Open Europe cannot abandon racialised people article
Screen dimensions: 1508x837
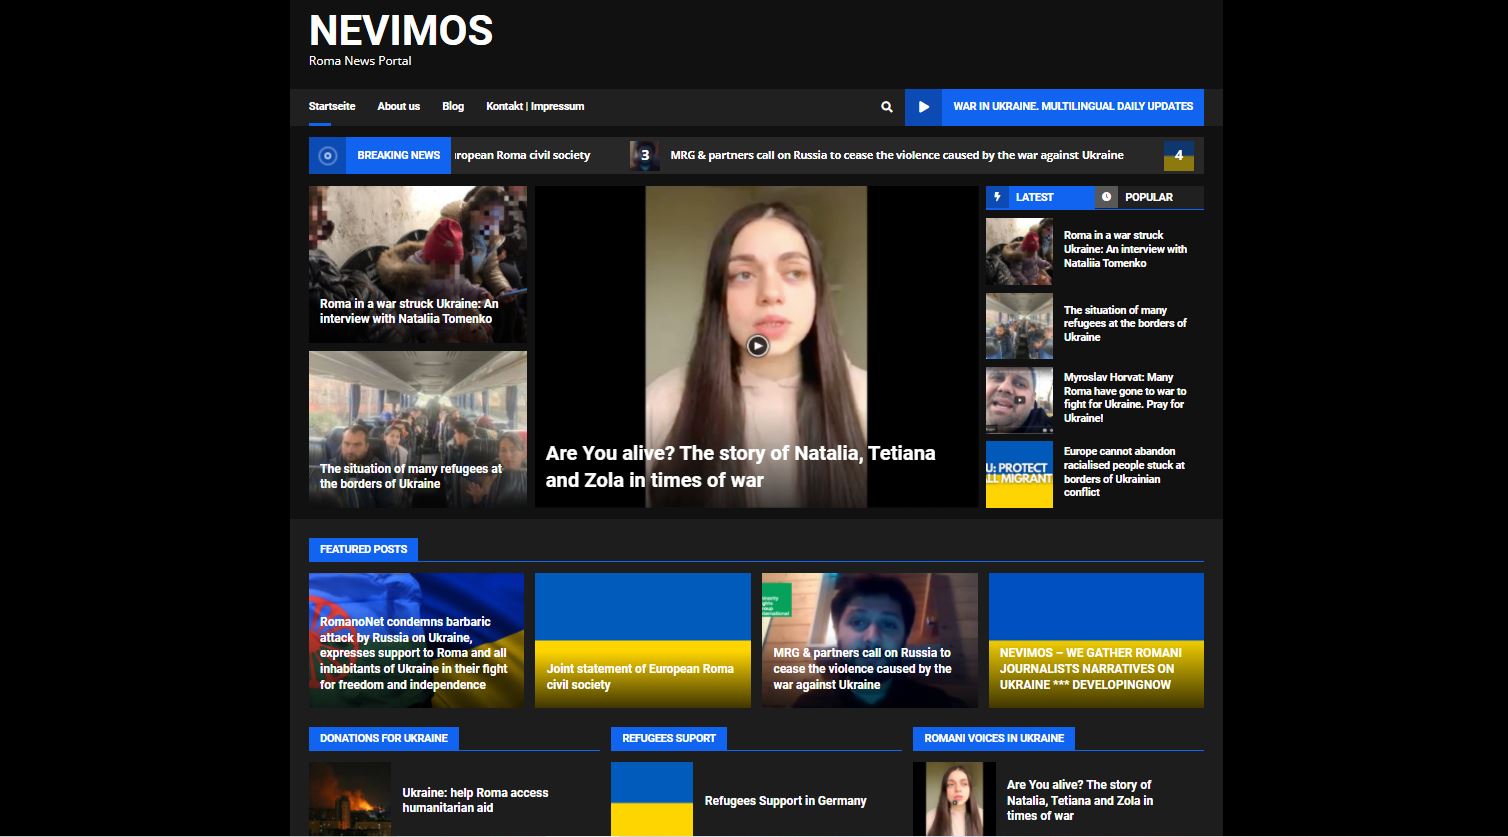coord(1125,472)
